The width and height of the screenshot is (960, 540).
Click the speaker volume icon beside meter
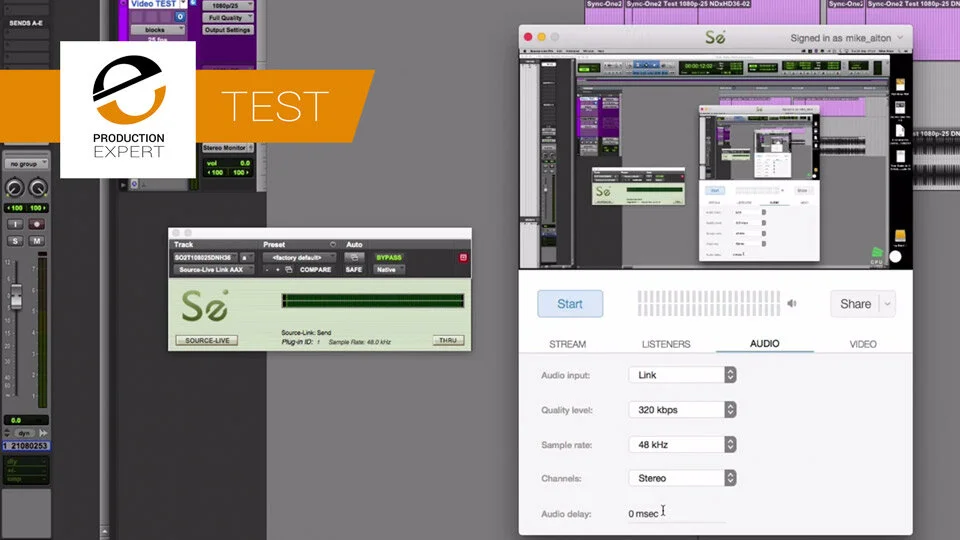click(792, 303)
